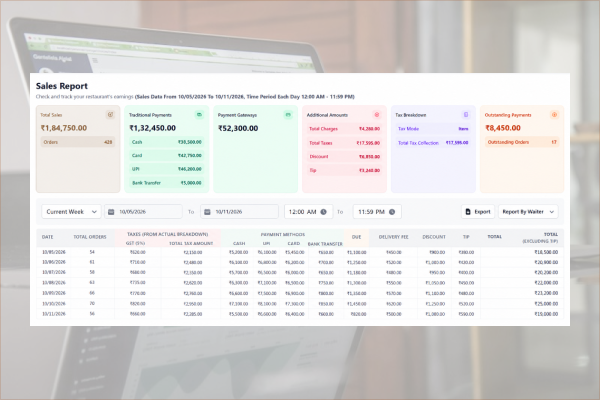Click the clock icon beside 12:00 AM

point(323,212)
